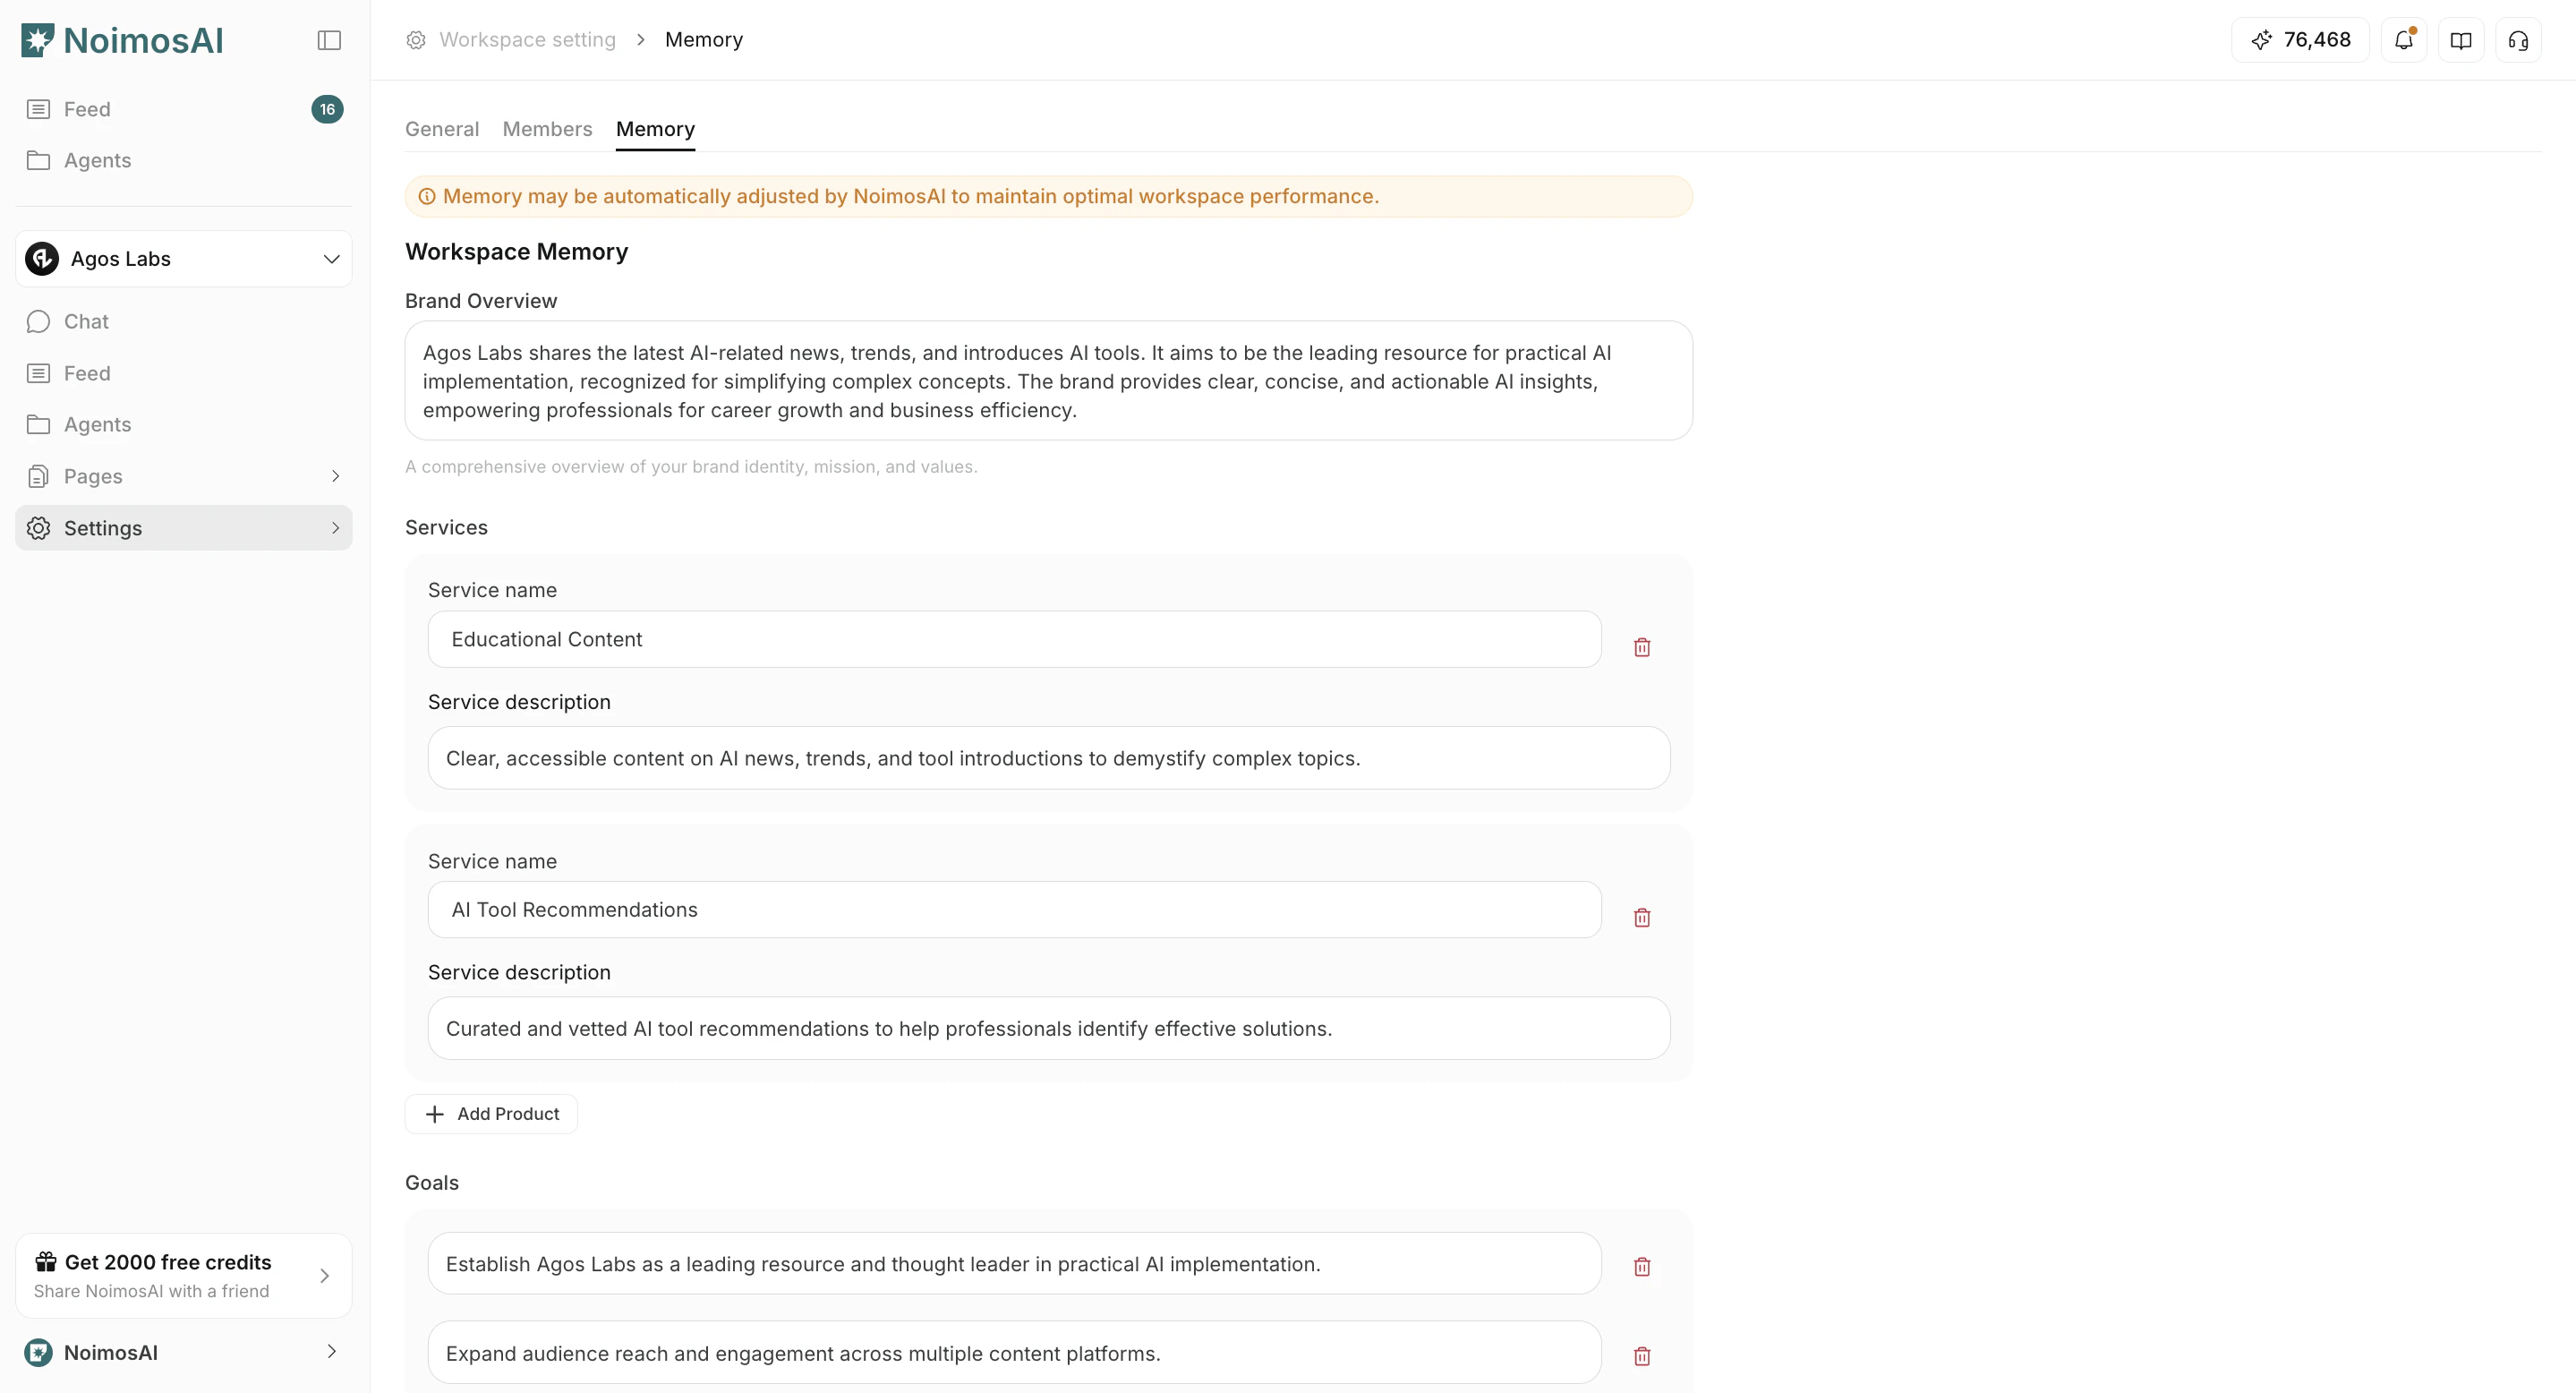Image resolution: width=2576 pixels, height=1393 pixels.
Task: Edit the Brand Overview text area
Action: tap(1048, 380)
